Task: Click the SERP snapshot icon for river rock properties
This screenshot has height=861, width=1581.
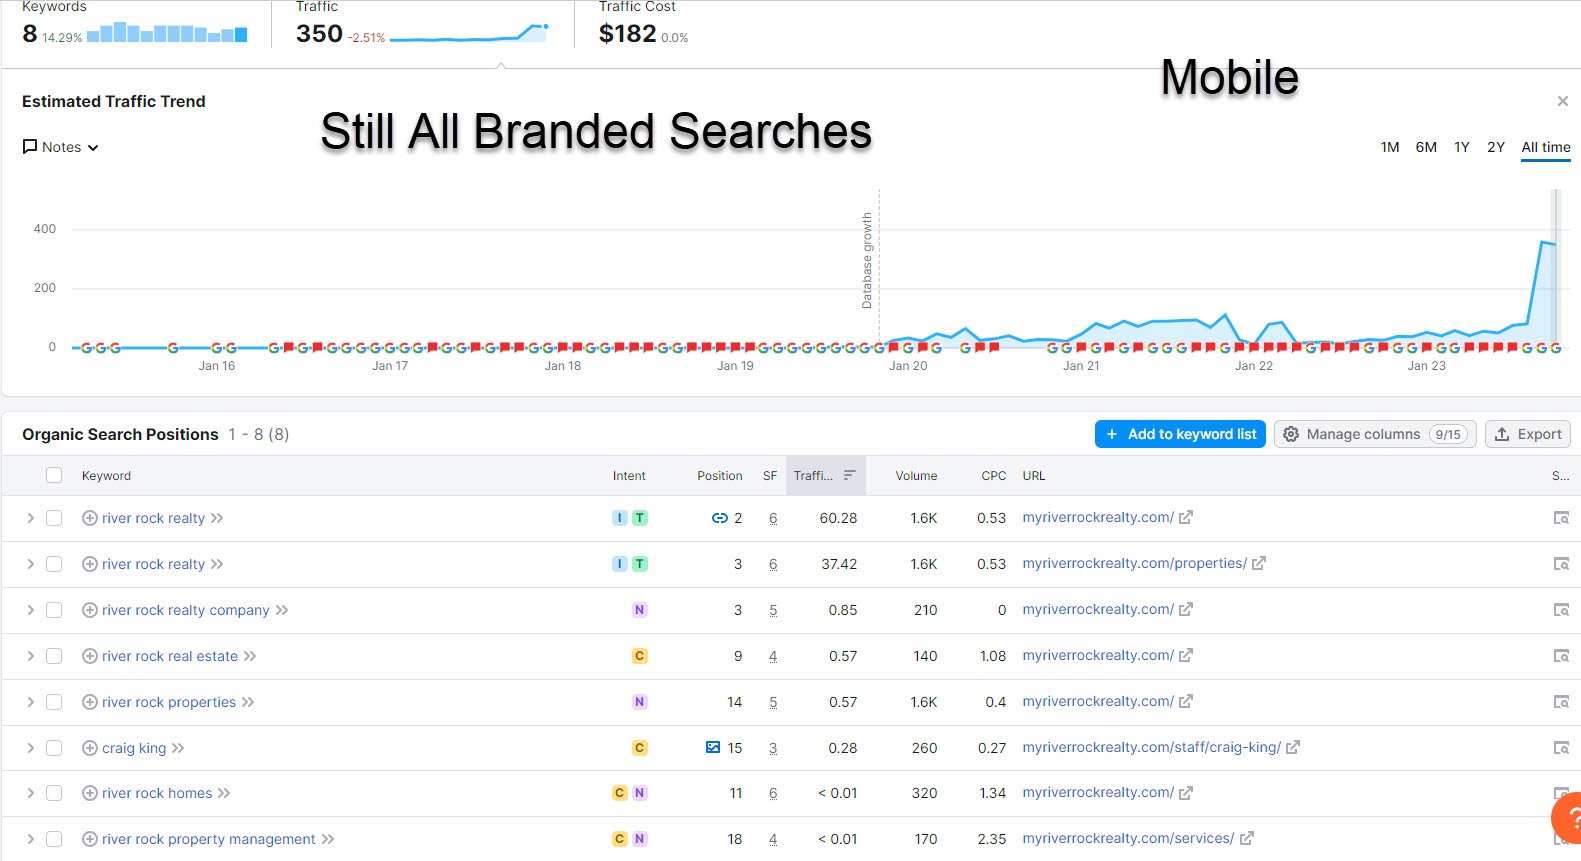Action: tap(1560, 702)
